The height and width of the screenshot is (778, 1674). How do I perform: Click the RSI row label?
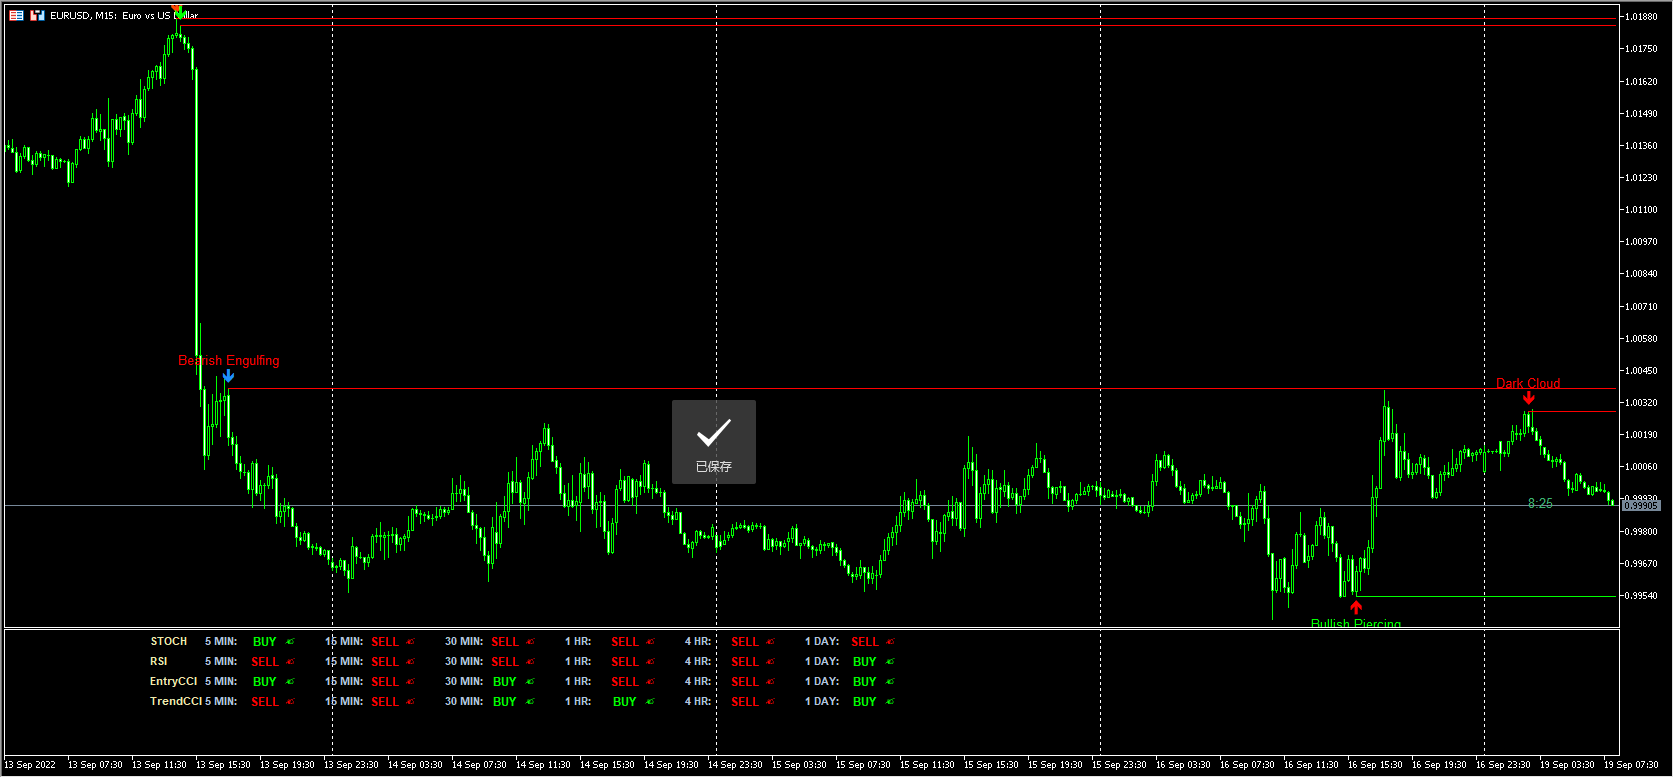click(x=159, y=662)
